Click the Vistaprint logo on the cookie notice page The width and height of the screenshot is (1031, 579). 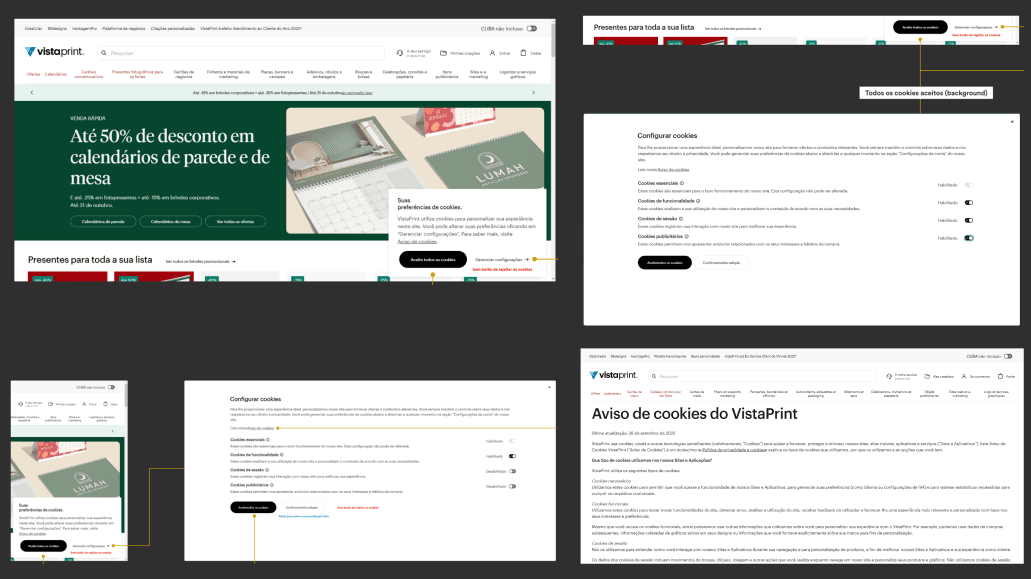(x=613, y=375)
